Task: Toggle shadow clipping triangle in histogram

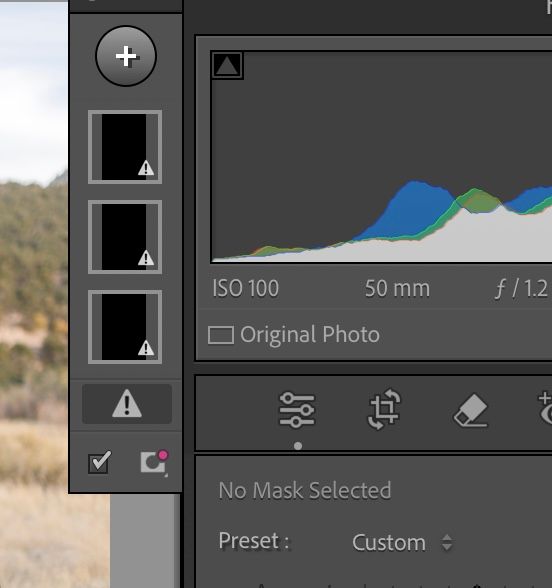Action: pos(227,66)
